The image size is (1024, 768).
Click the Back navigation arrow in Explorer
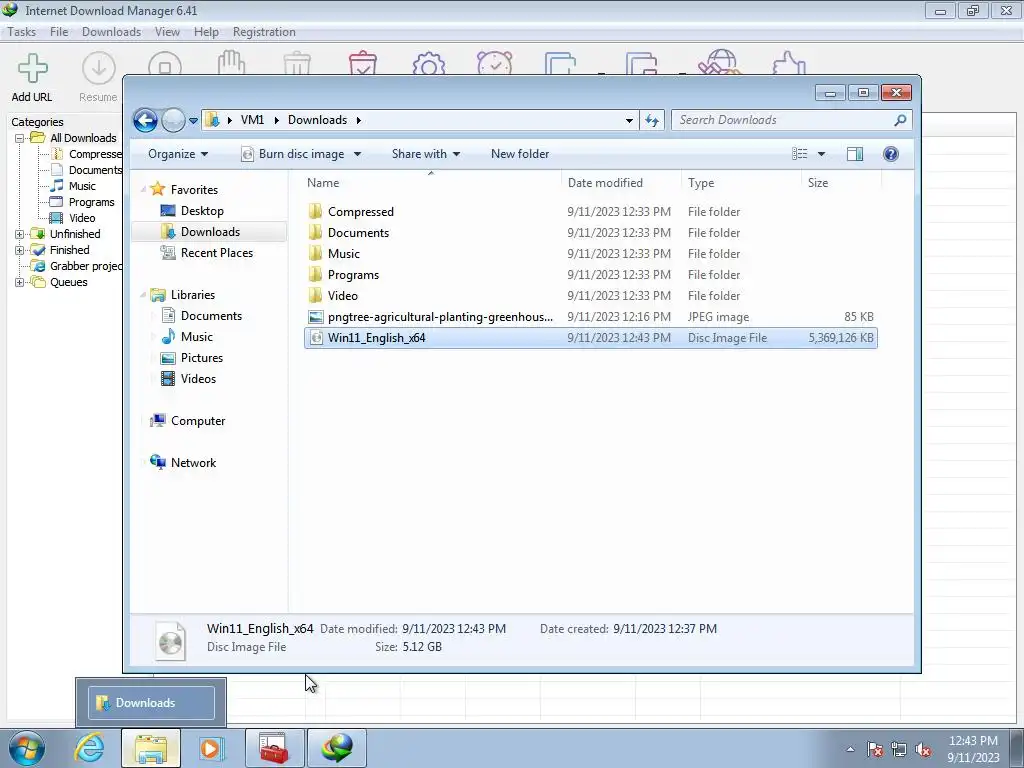[x=145, y=120]
